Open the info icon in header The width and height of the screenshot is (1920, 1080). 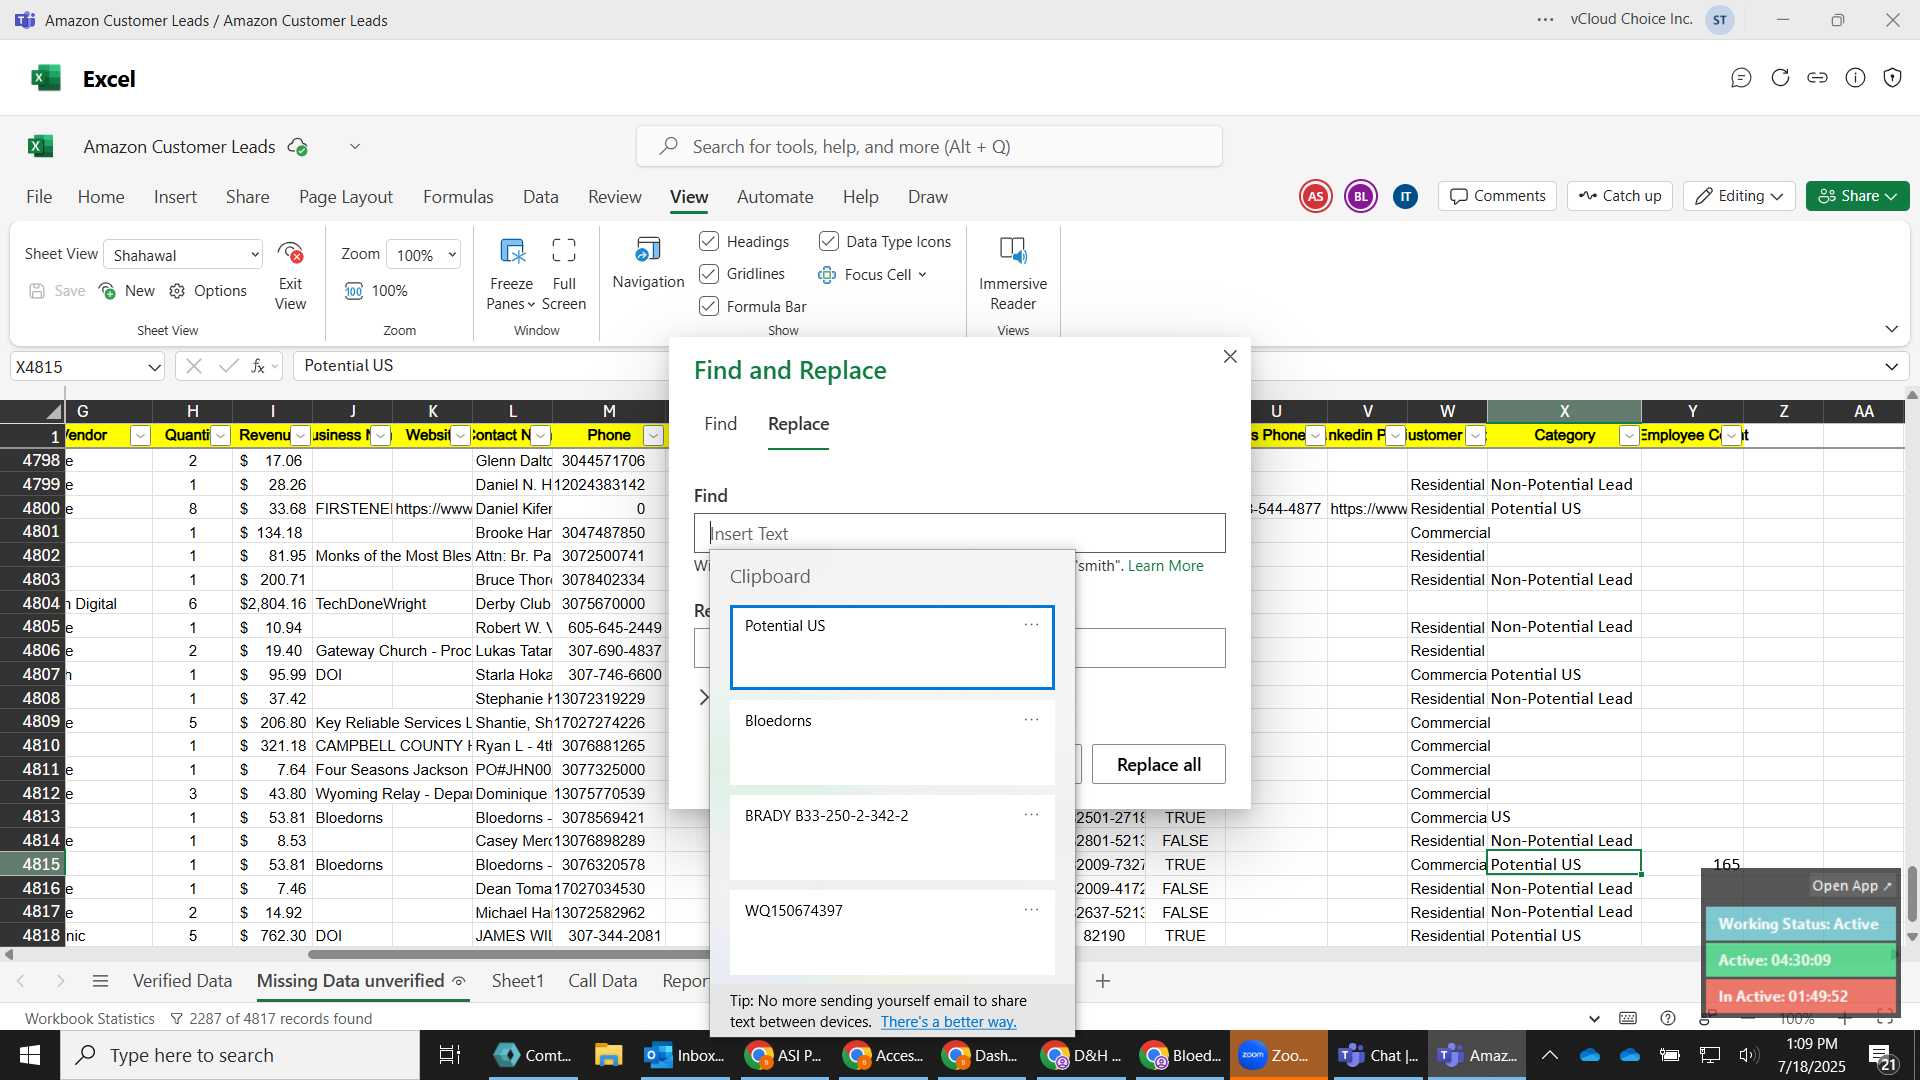1855,78
